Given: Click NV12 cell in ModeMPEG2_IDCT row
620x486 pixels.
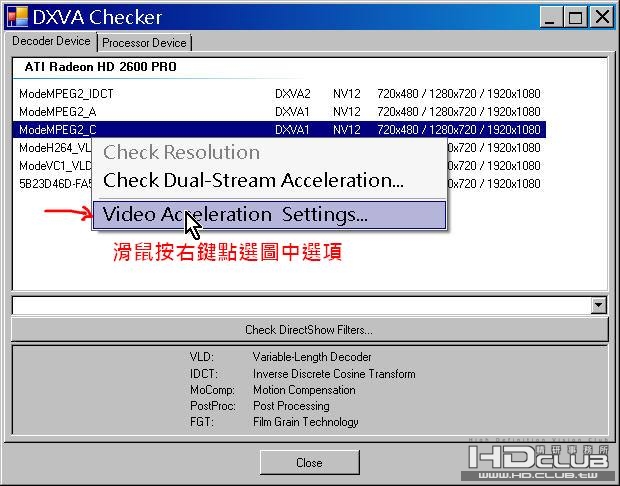Looking at the screenshot, I should click(347, 94).
